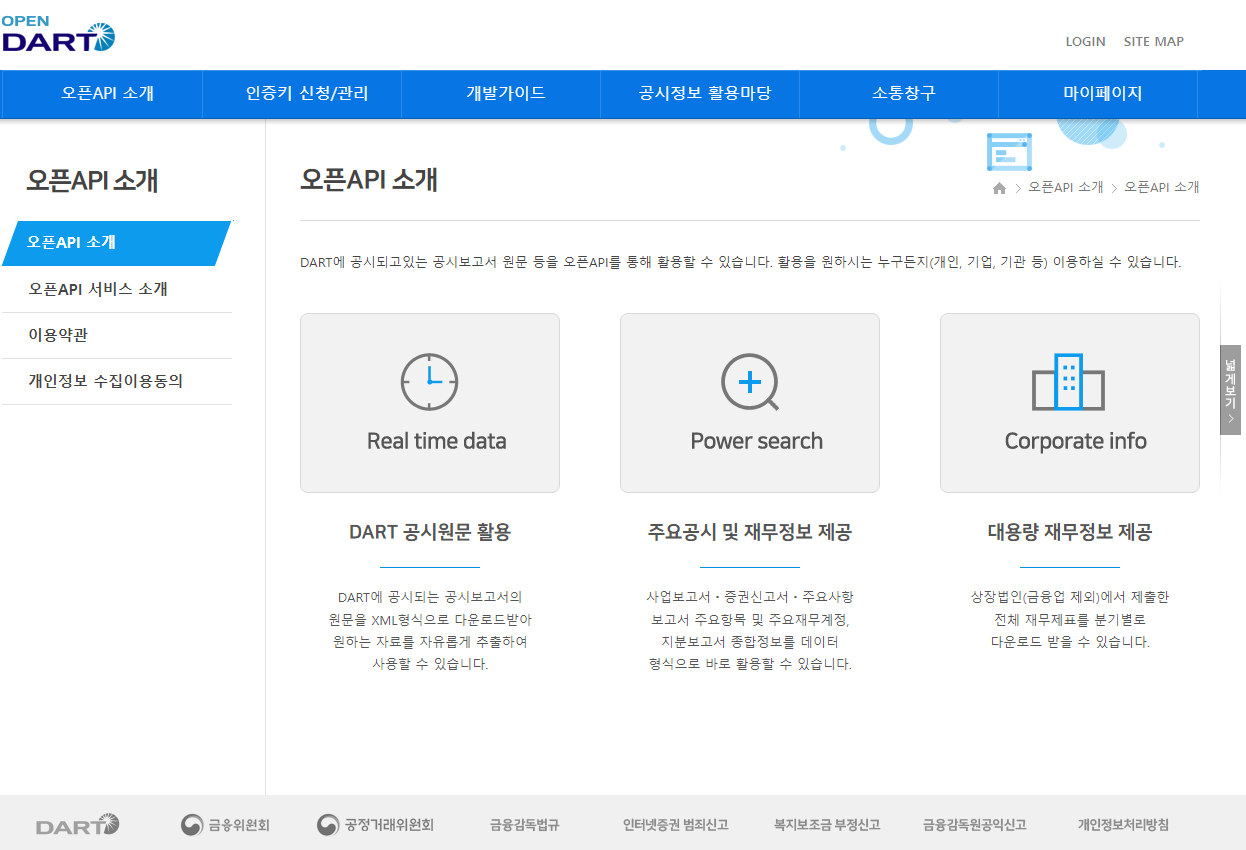Viewport: 1246px width, 850px height.
Task: Open the 마이페이지 menu
Action: click(1102, 94)
